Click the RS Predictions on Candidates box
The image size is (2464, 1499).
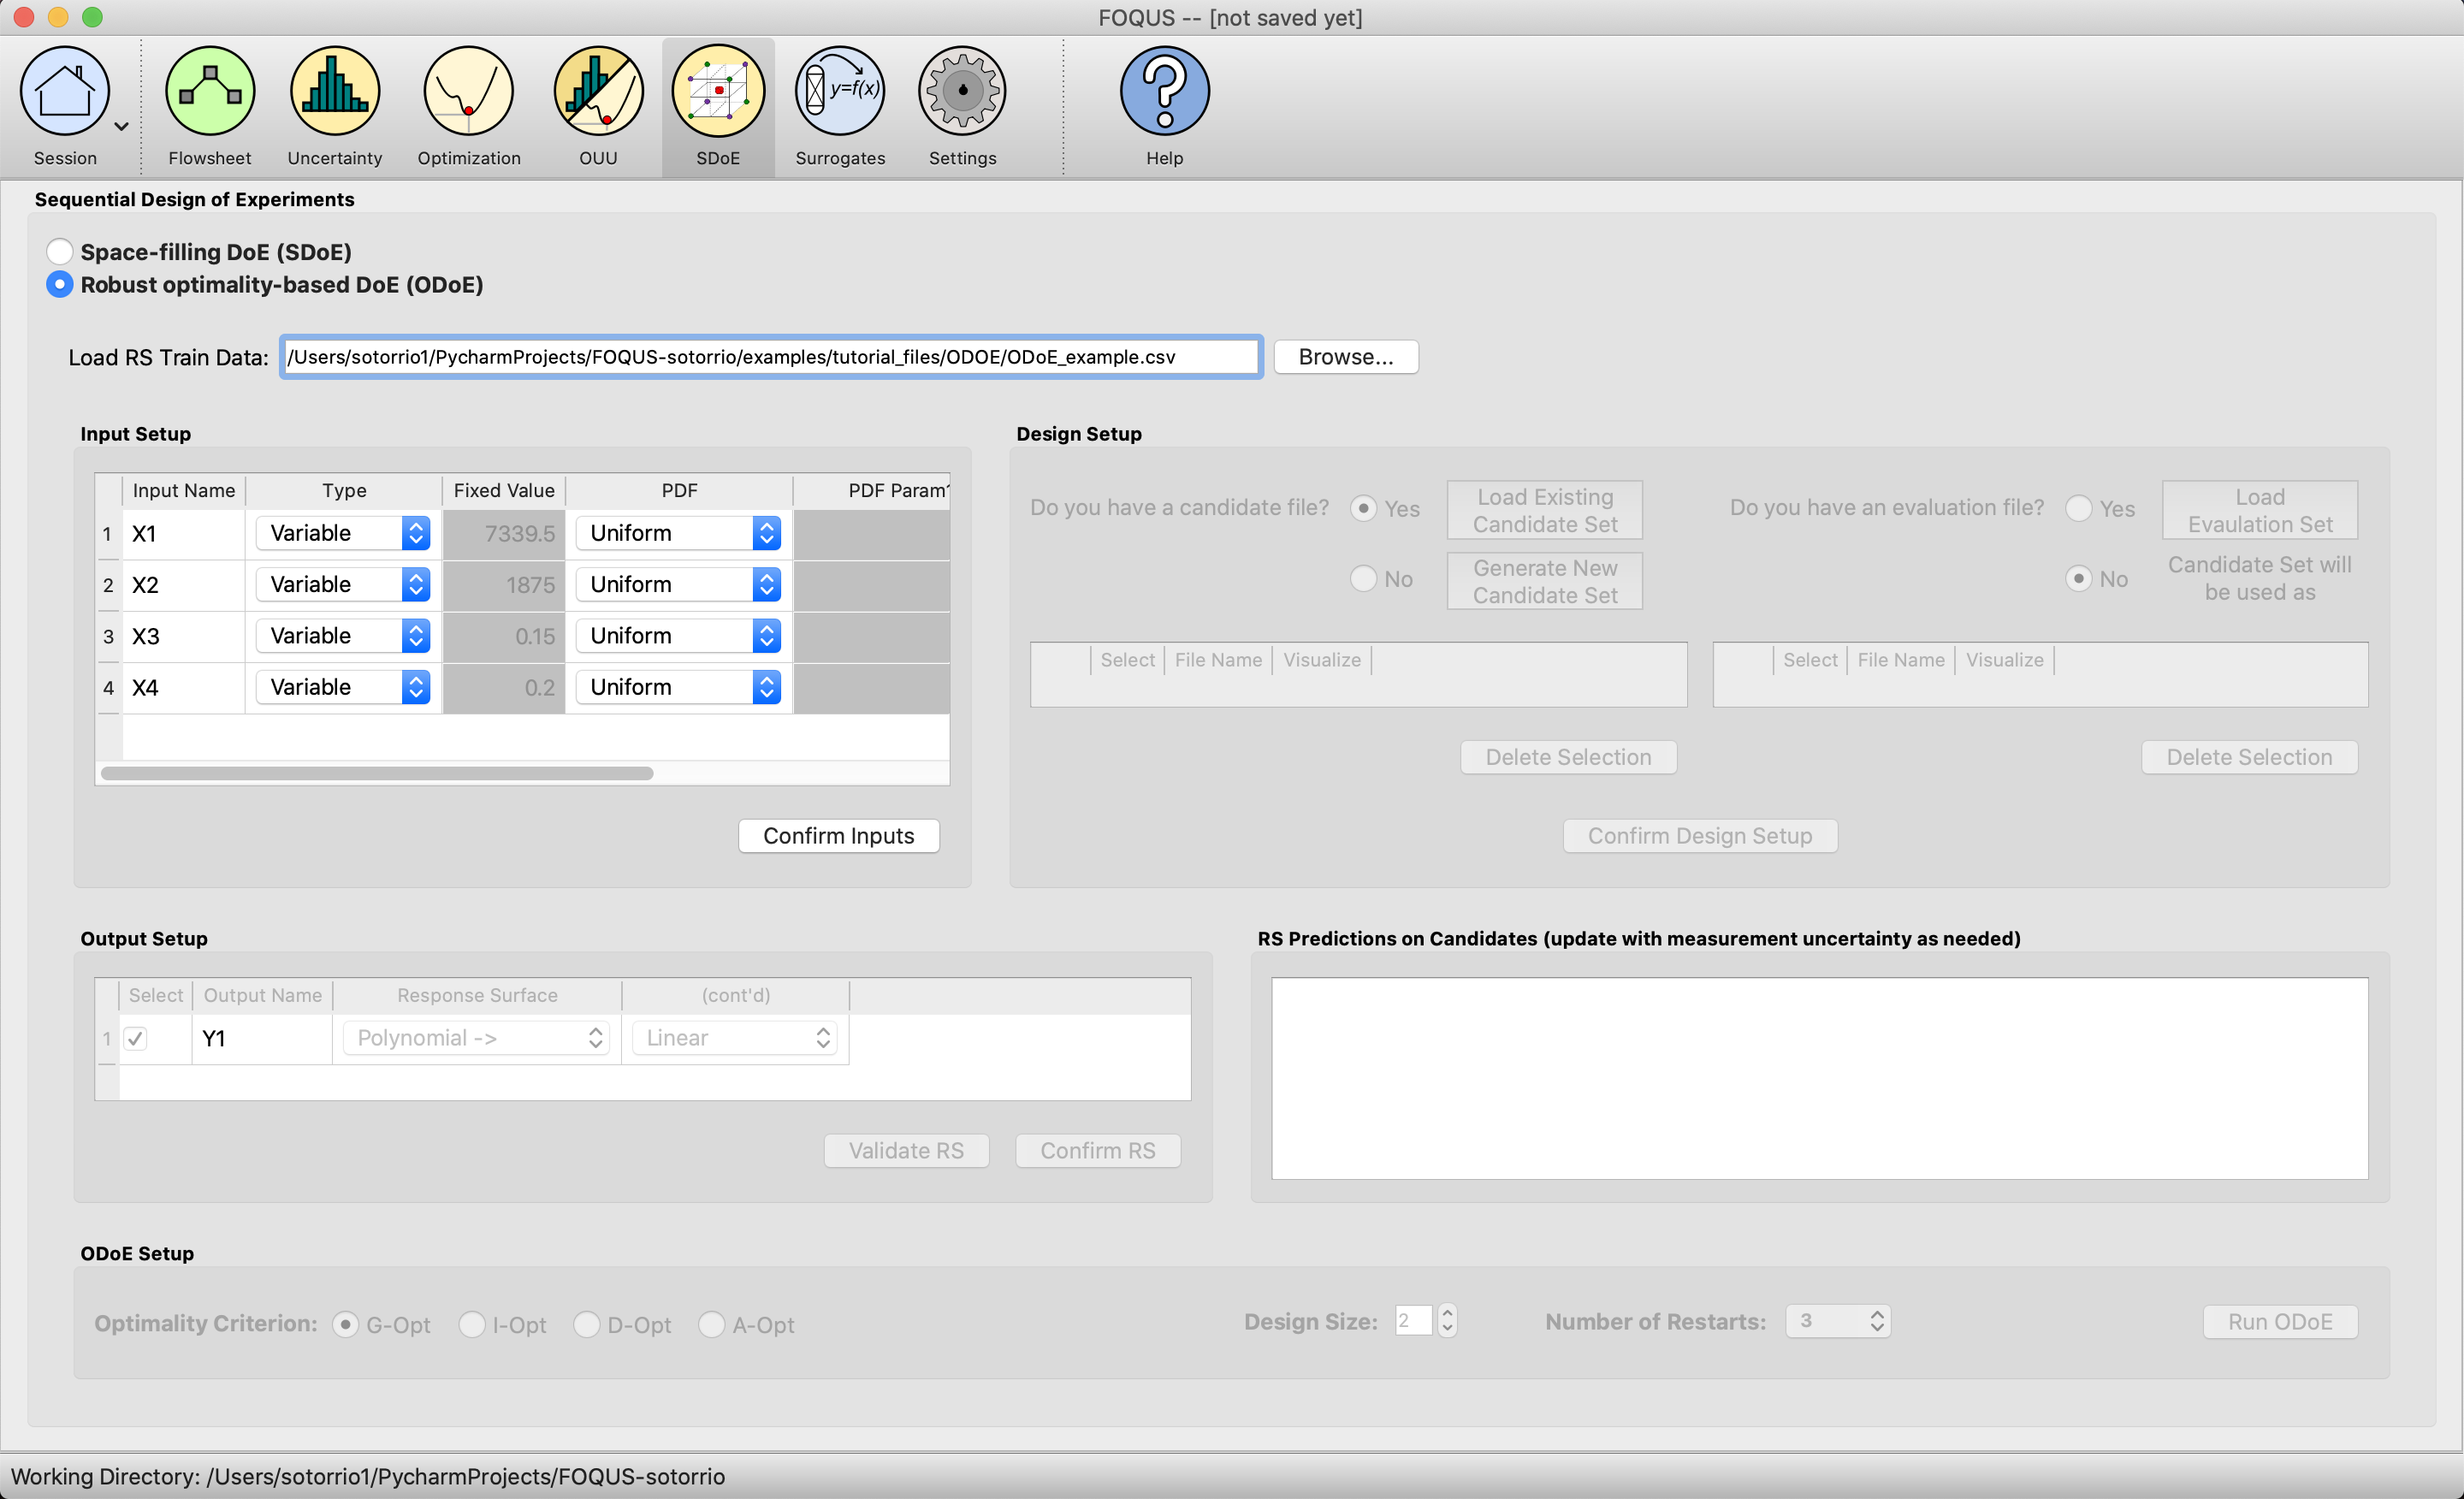[x=1819, y=1078]
